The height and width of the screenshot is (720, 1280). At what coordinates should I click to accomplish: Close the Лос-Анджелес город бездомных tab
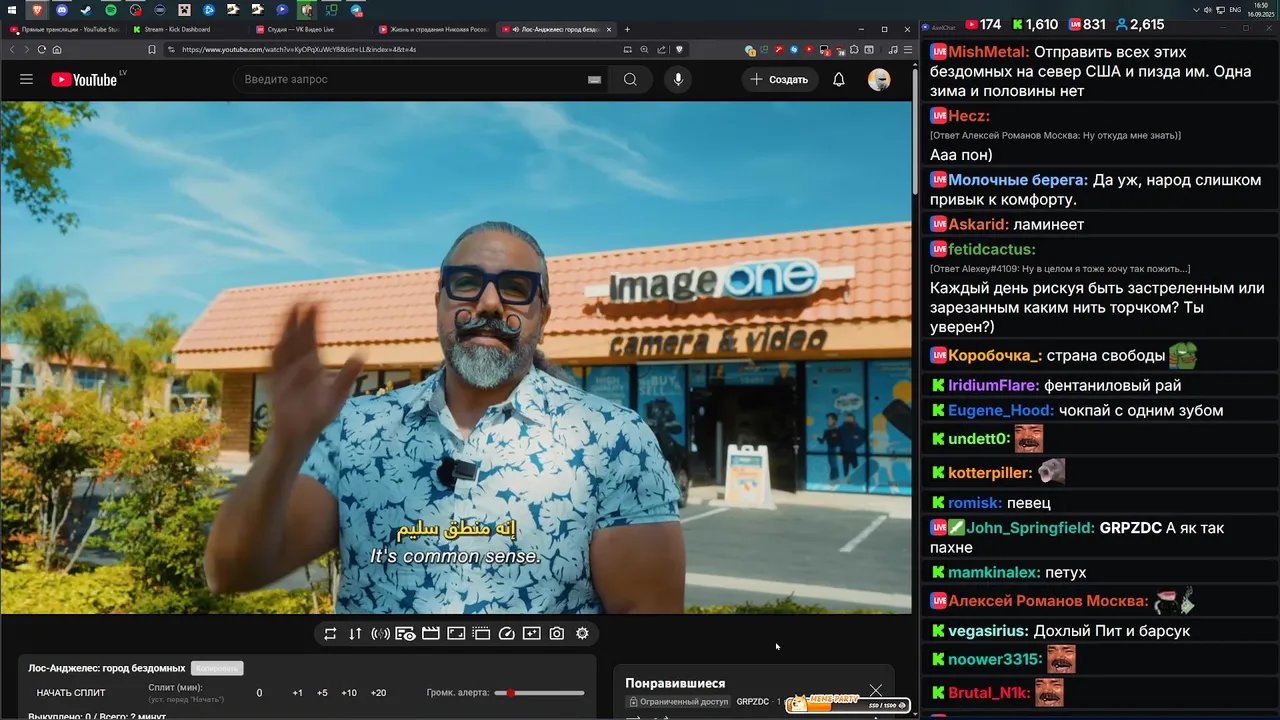pos(609,29)
